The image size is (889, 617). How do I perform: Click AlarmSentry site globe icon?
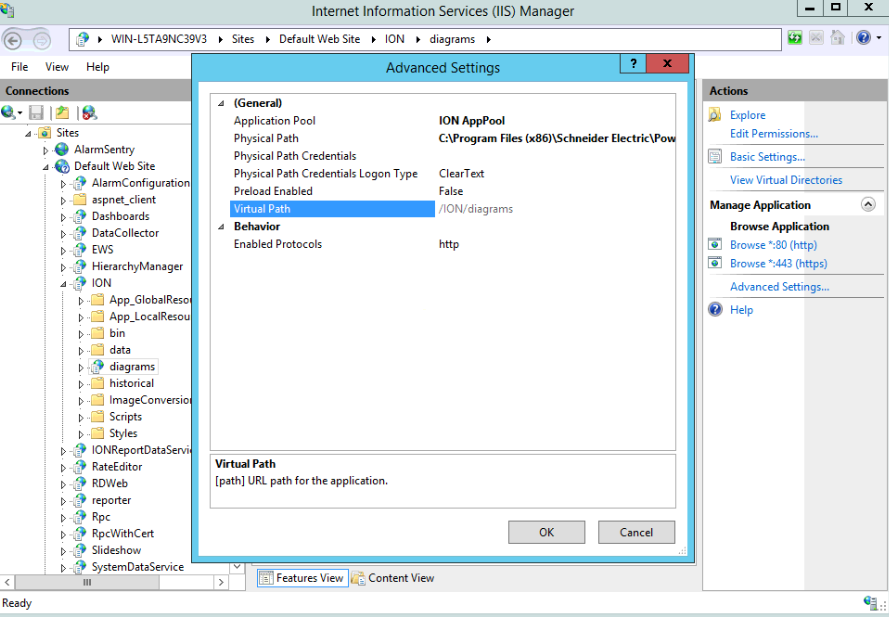point(62,150)
